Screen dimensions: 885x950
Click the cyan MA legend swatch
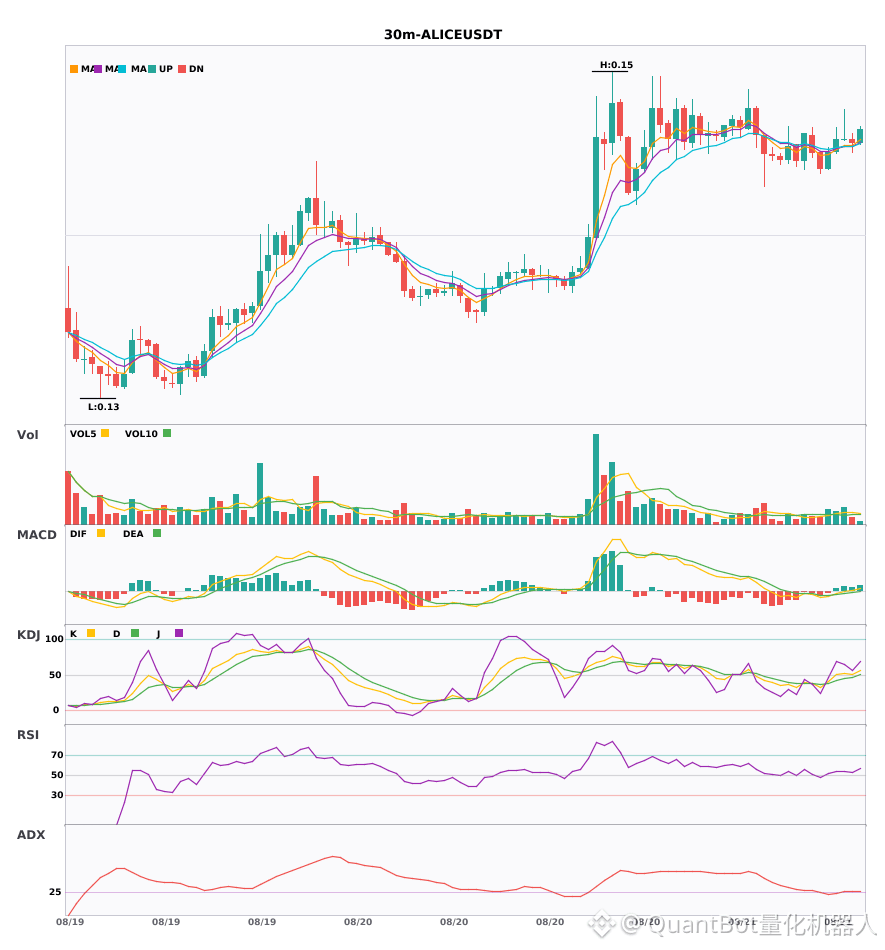[x=122, y=69]
